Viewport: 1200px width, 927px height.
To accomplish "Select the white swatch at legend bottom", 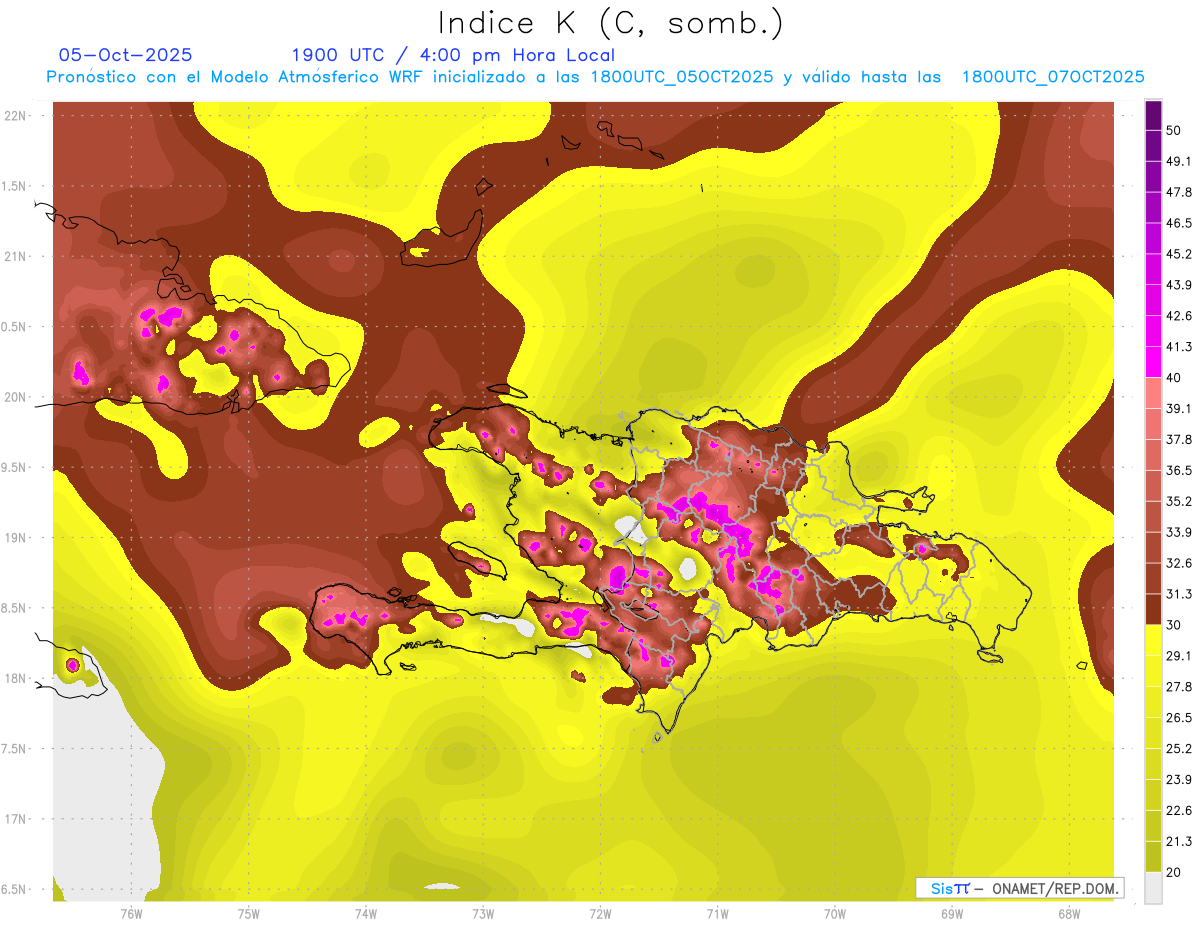I will pos(1153,887).
